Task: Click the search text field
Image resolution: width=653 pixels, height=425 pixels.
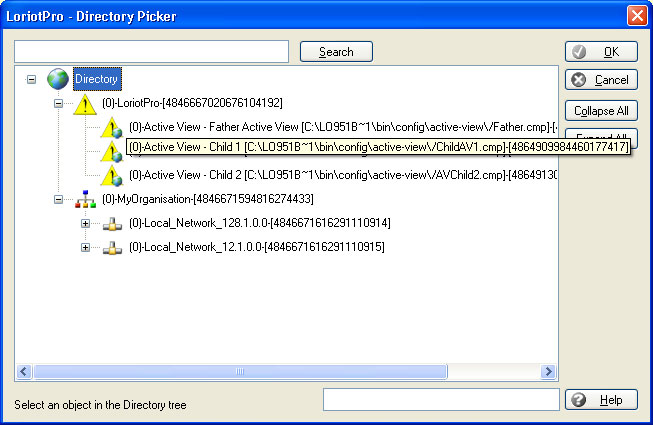Action: coord(152,52)
